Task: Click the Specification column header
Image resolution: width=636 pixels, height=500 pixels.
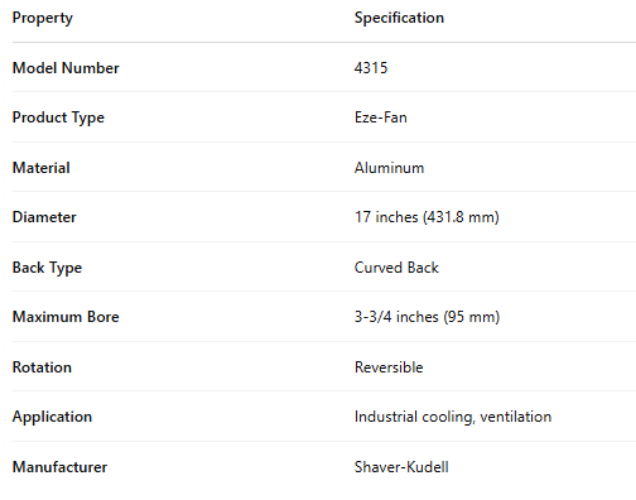Action: click(399, 18)
